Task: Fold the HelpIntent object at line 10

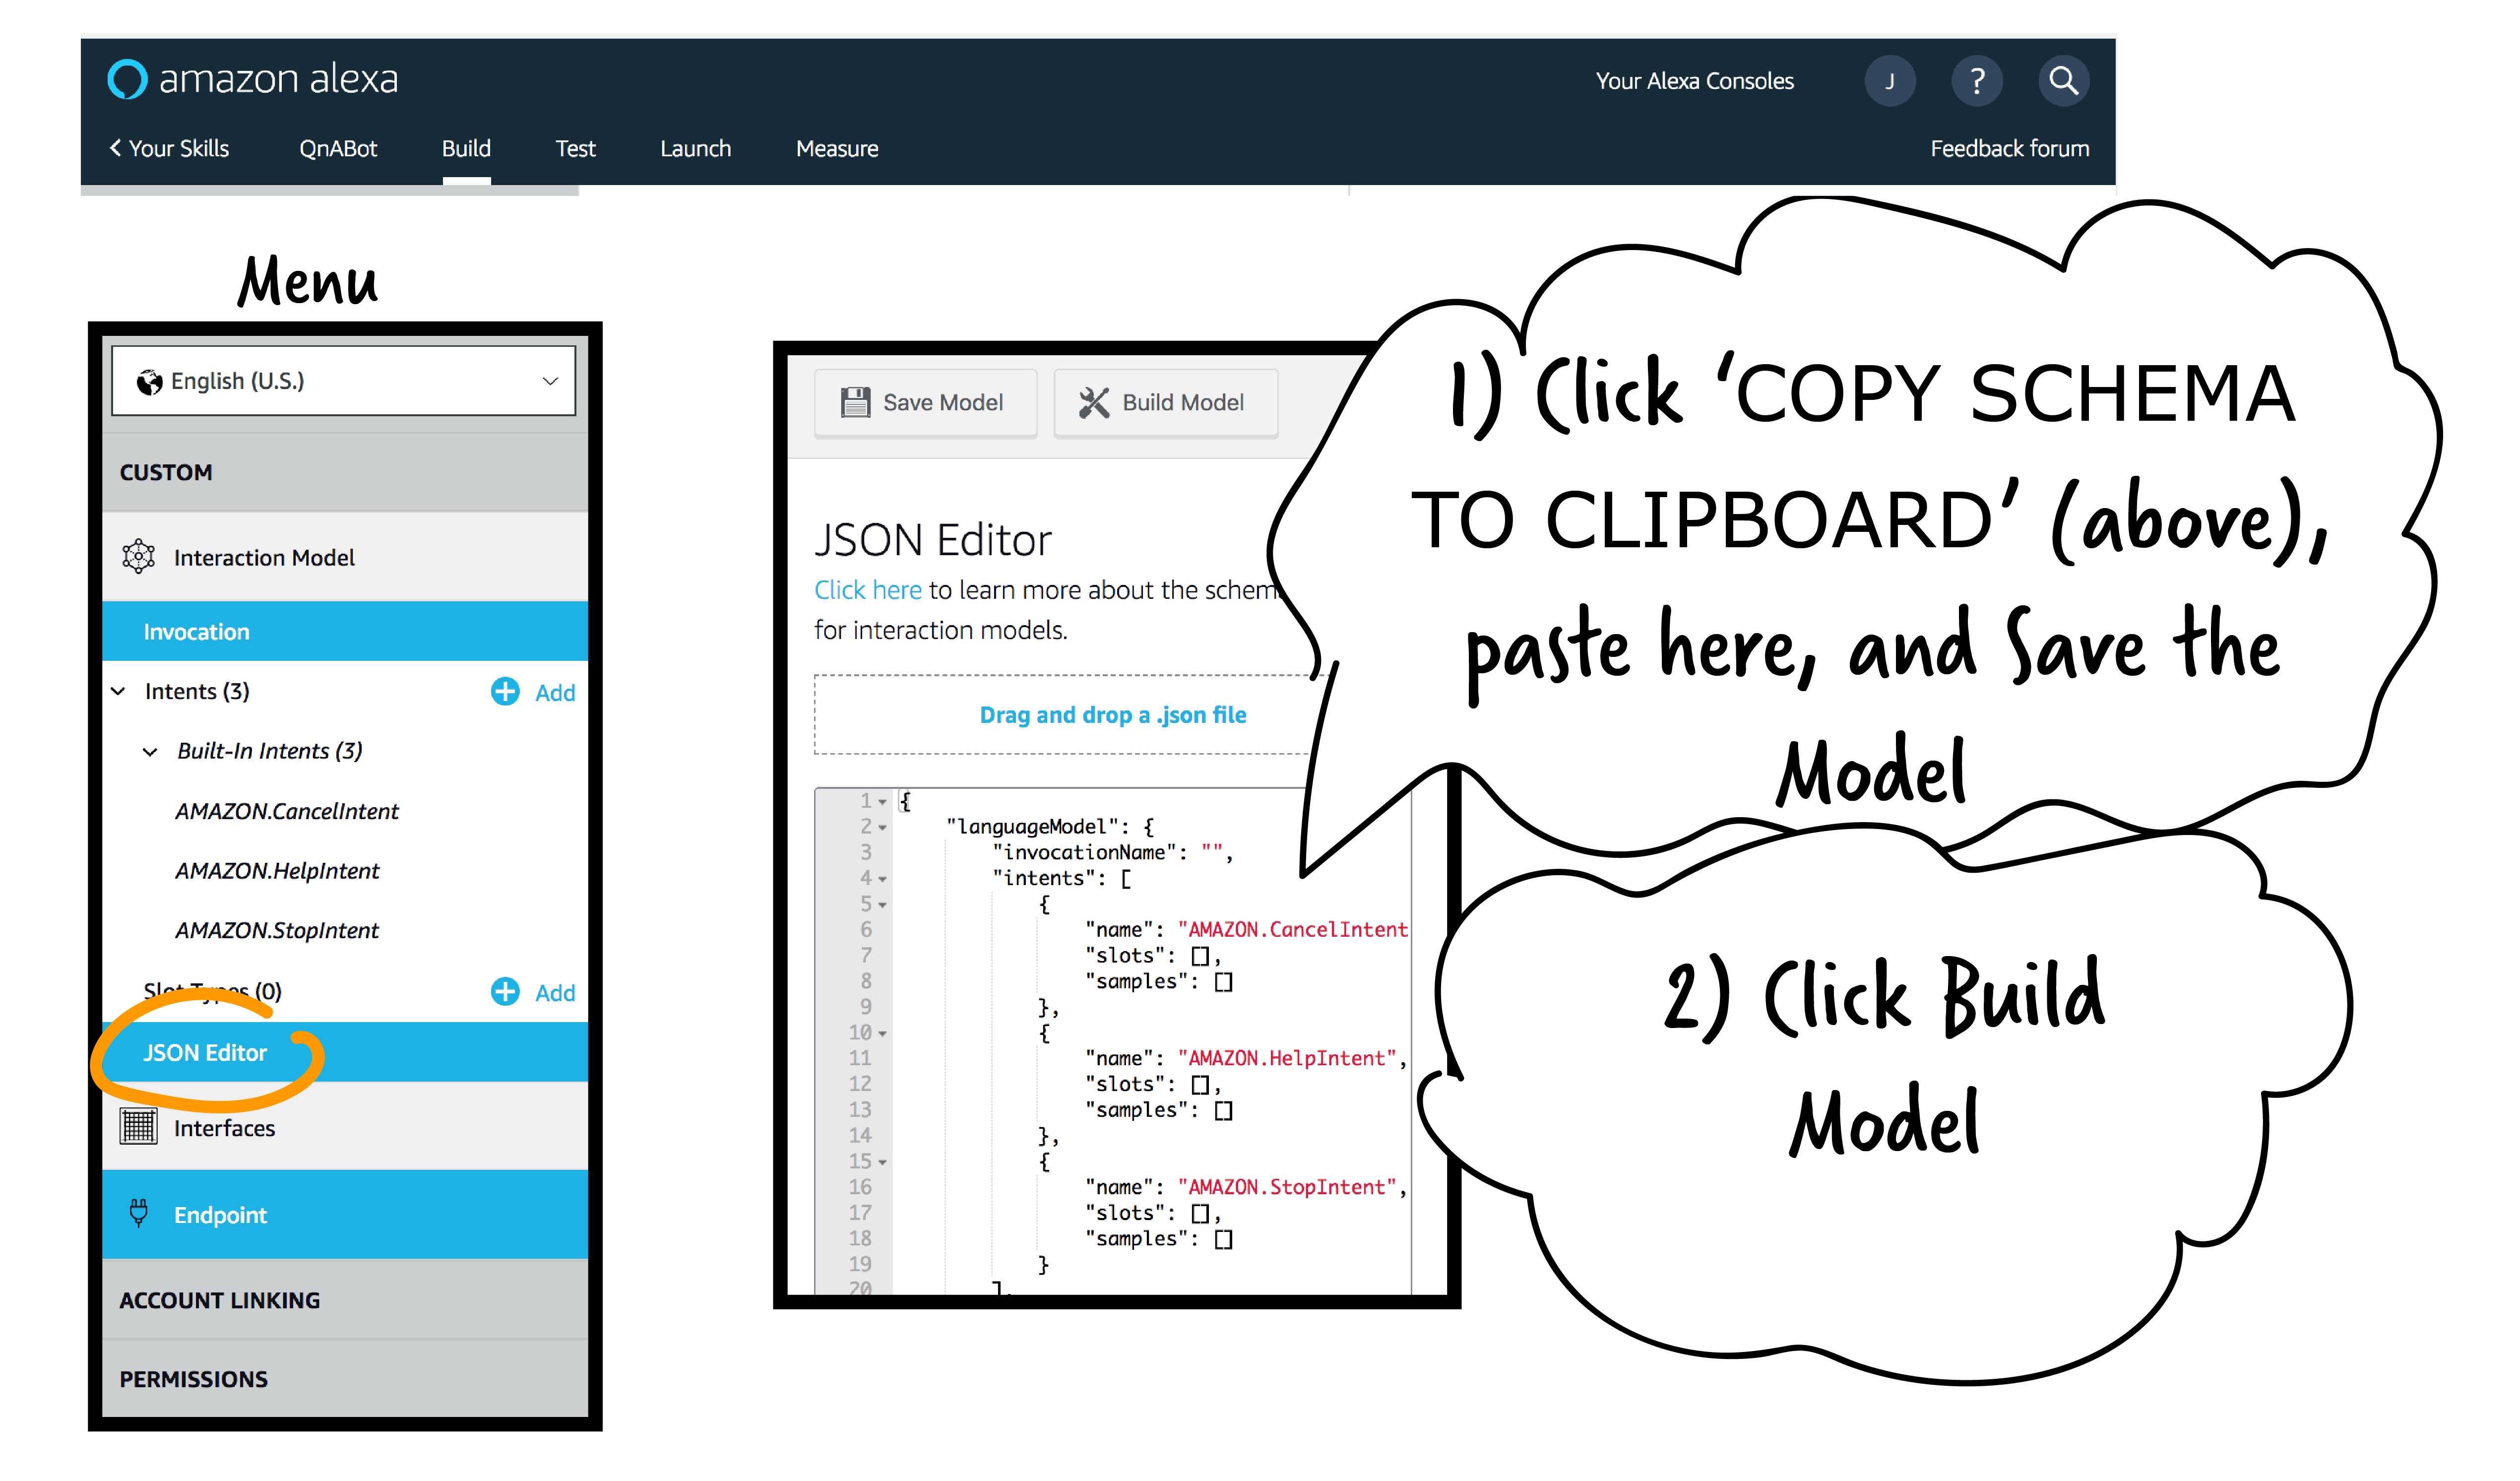Action: pos(883,1033)
